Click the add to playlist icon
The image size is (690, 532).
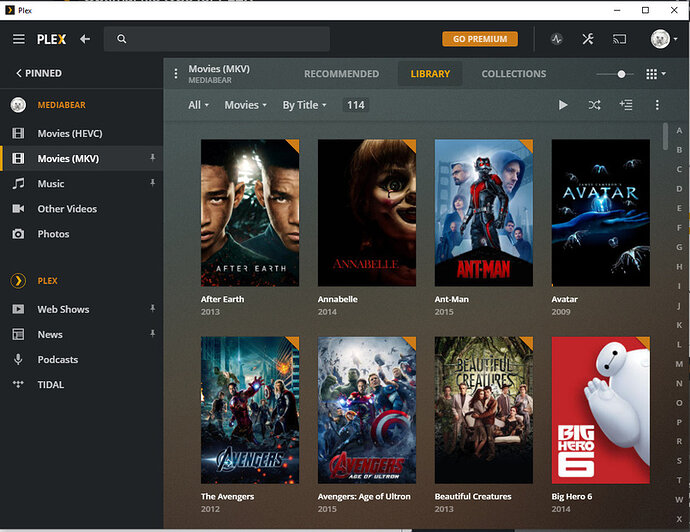point(626,105)
